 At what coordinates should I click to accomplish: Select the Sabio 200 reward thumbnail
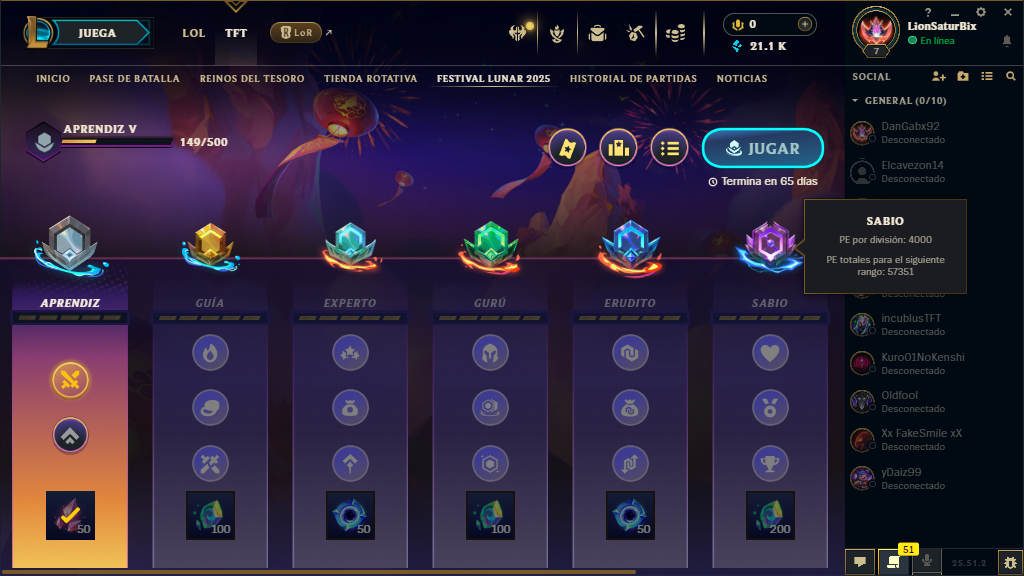(x=770, y=515)
